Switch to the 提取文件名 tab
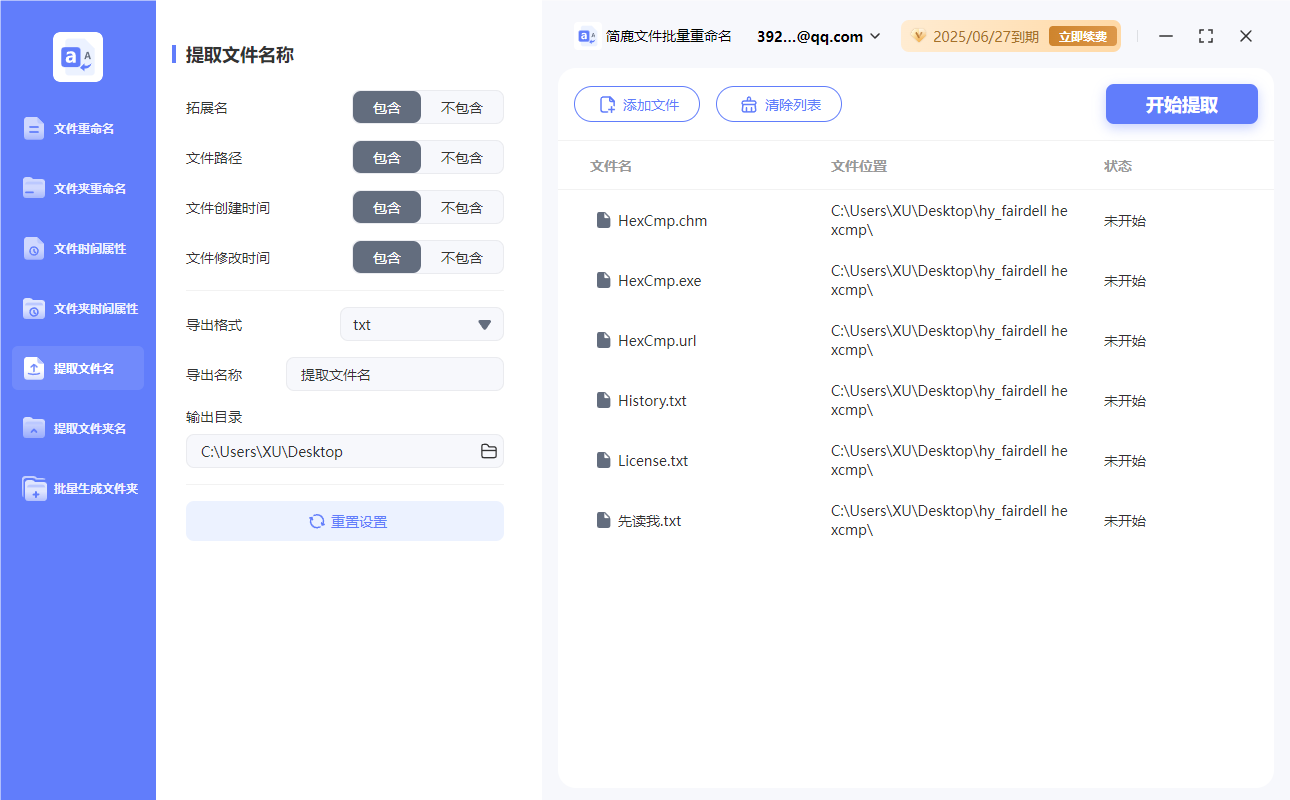Image resolution: width=1290 pixels, height=800 pixels. (77, 368)
